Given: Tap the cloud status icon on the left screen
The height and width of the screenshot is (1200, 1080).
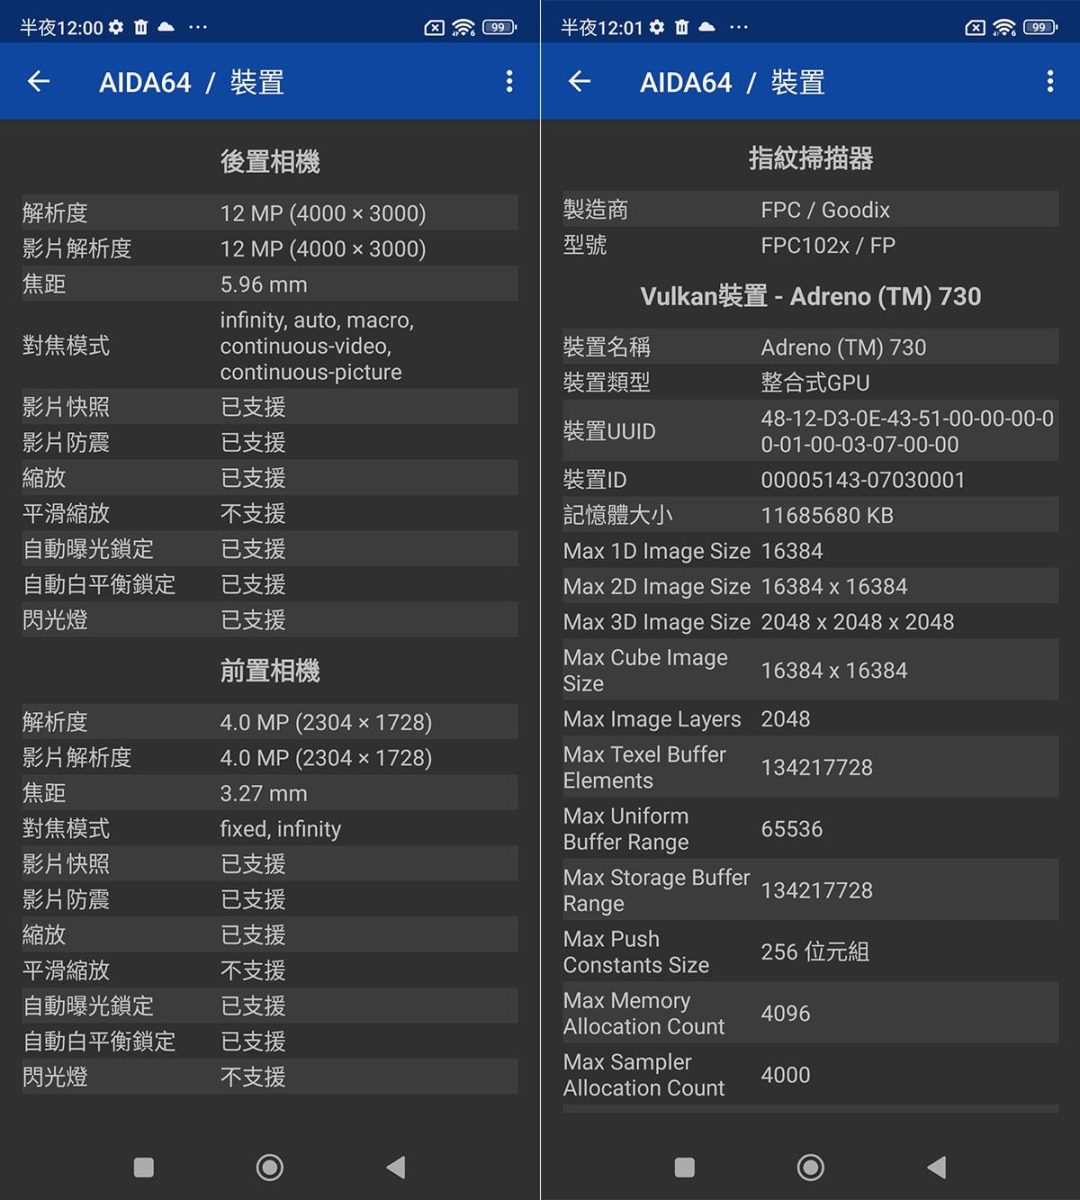Looking at the screenshot, I should [165, 27].
